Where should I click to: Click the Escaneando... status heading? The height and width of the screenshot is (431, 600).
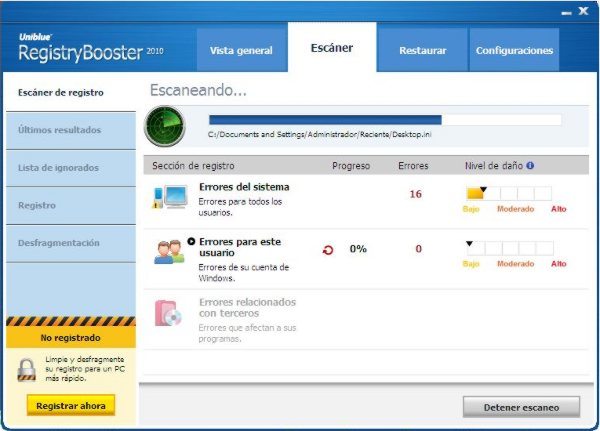[198, 90]
